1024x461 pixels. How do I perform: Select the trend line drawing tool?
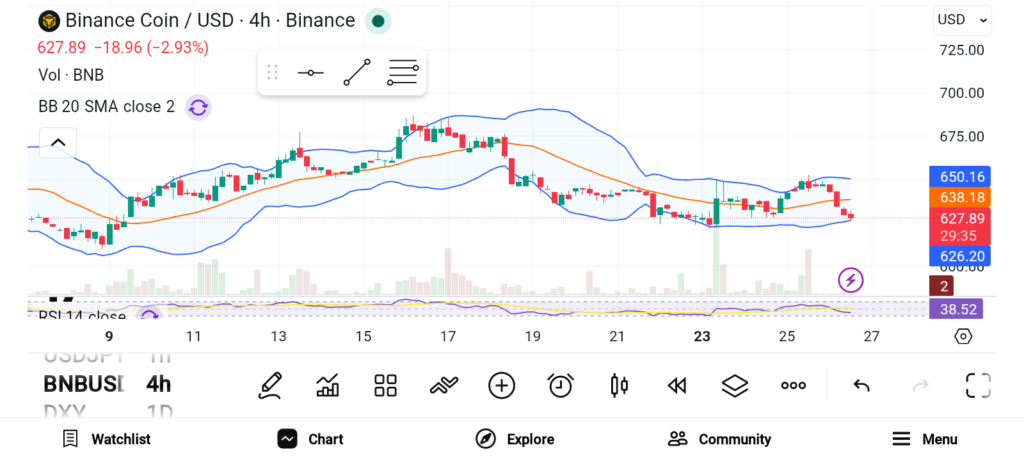tap(357, 73)
